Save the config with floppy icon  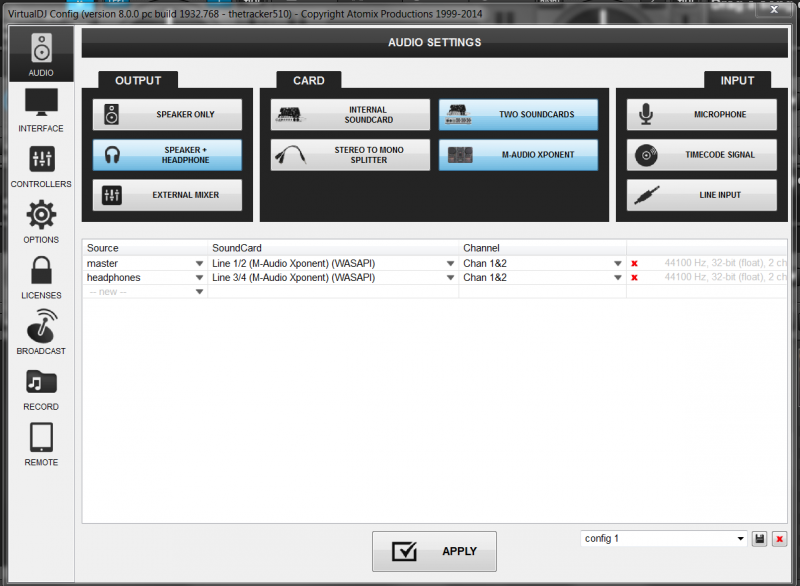760,539
